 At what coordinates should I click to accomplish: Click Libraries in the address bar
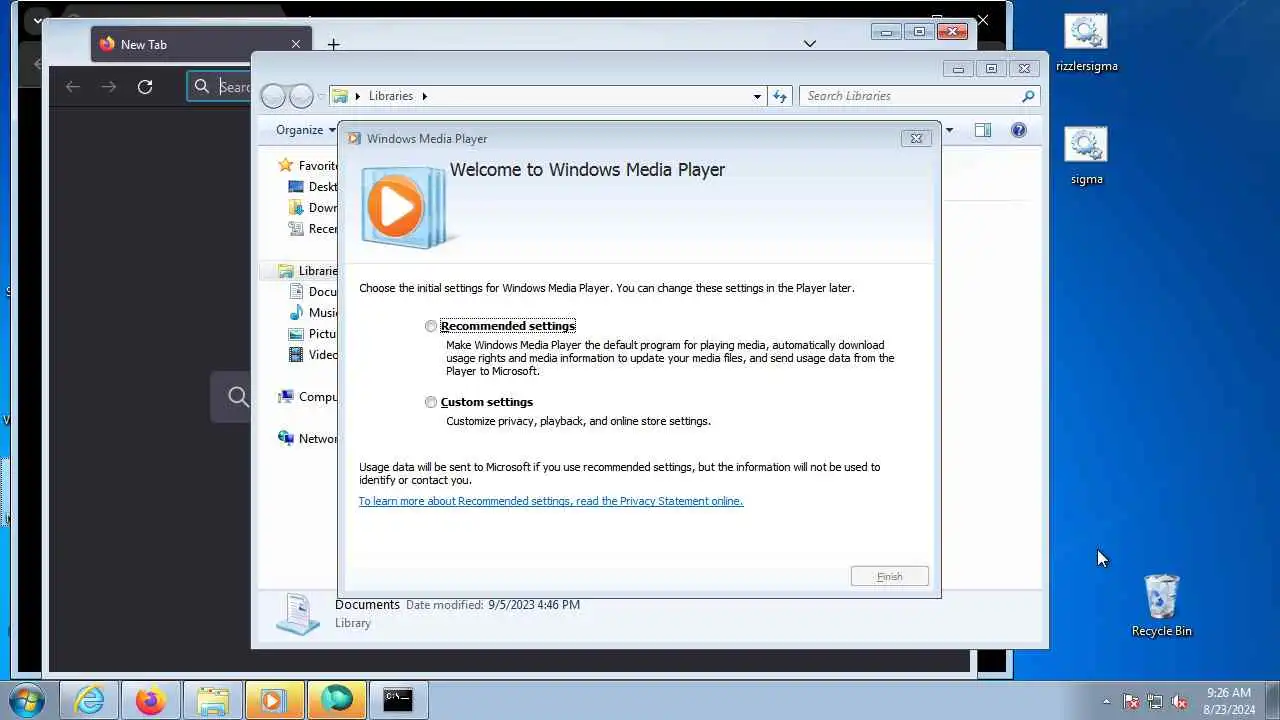390,96
